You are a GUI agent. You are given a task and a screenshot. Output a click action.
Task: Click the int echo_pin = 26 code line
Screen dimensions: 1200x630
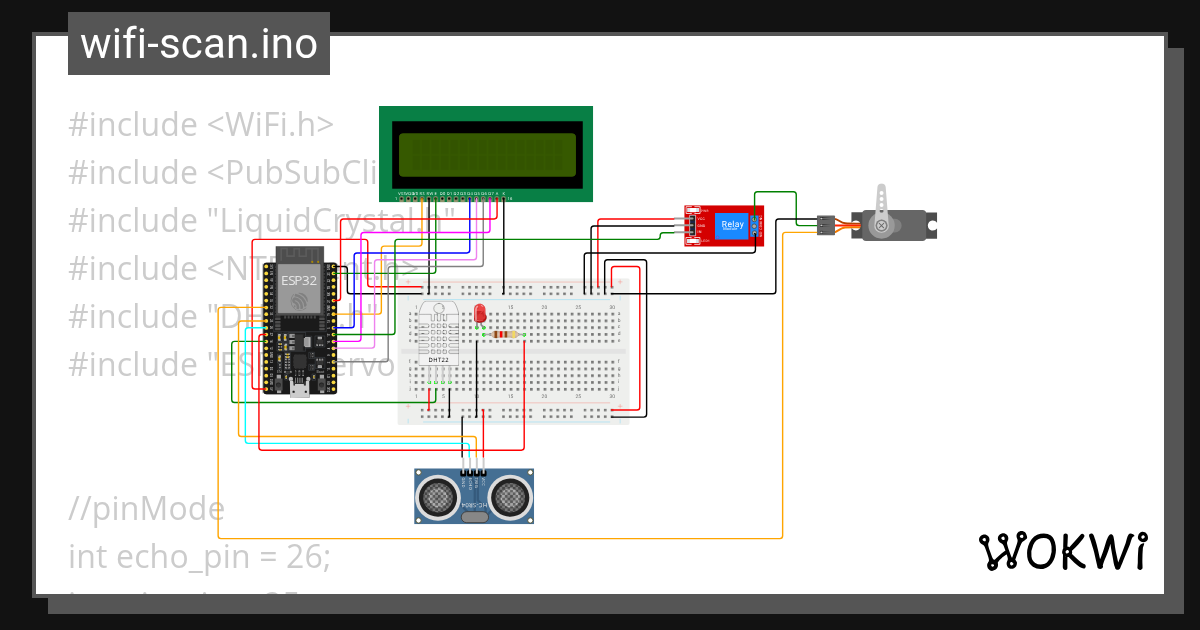(x=198, y=557)
